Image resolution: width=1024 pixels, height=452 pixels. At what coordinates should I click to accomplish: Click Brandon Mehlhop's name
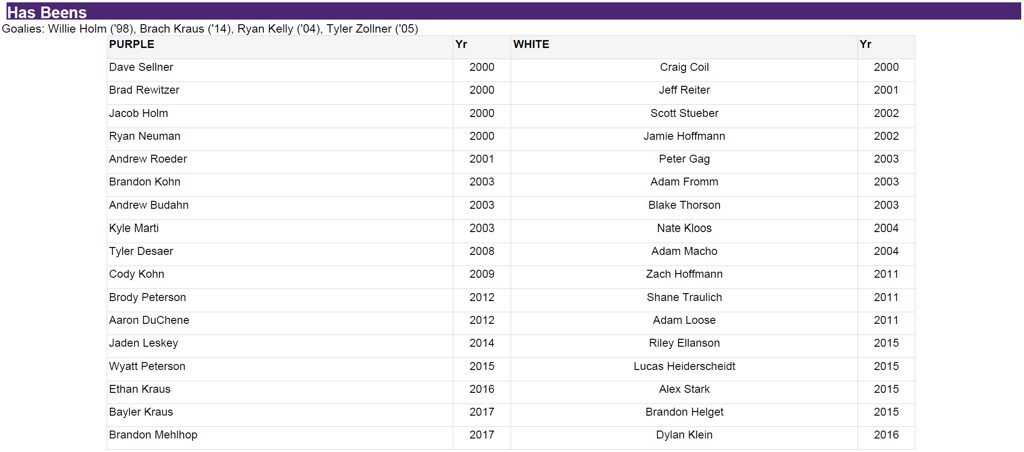click(153, 436)
